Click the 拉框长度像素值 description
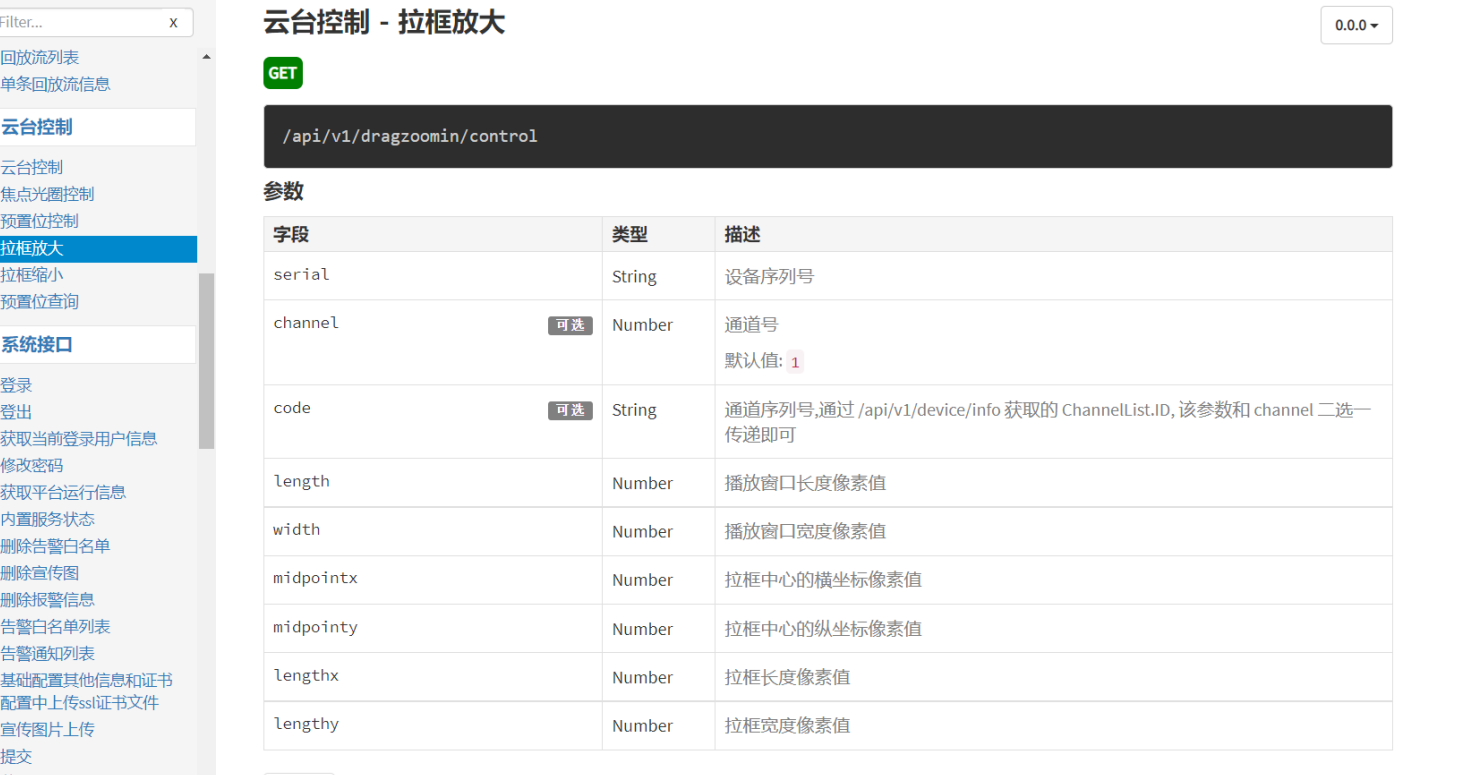 787,677
